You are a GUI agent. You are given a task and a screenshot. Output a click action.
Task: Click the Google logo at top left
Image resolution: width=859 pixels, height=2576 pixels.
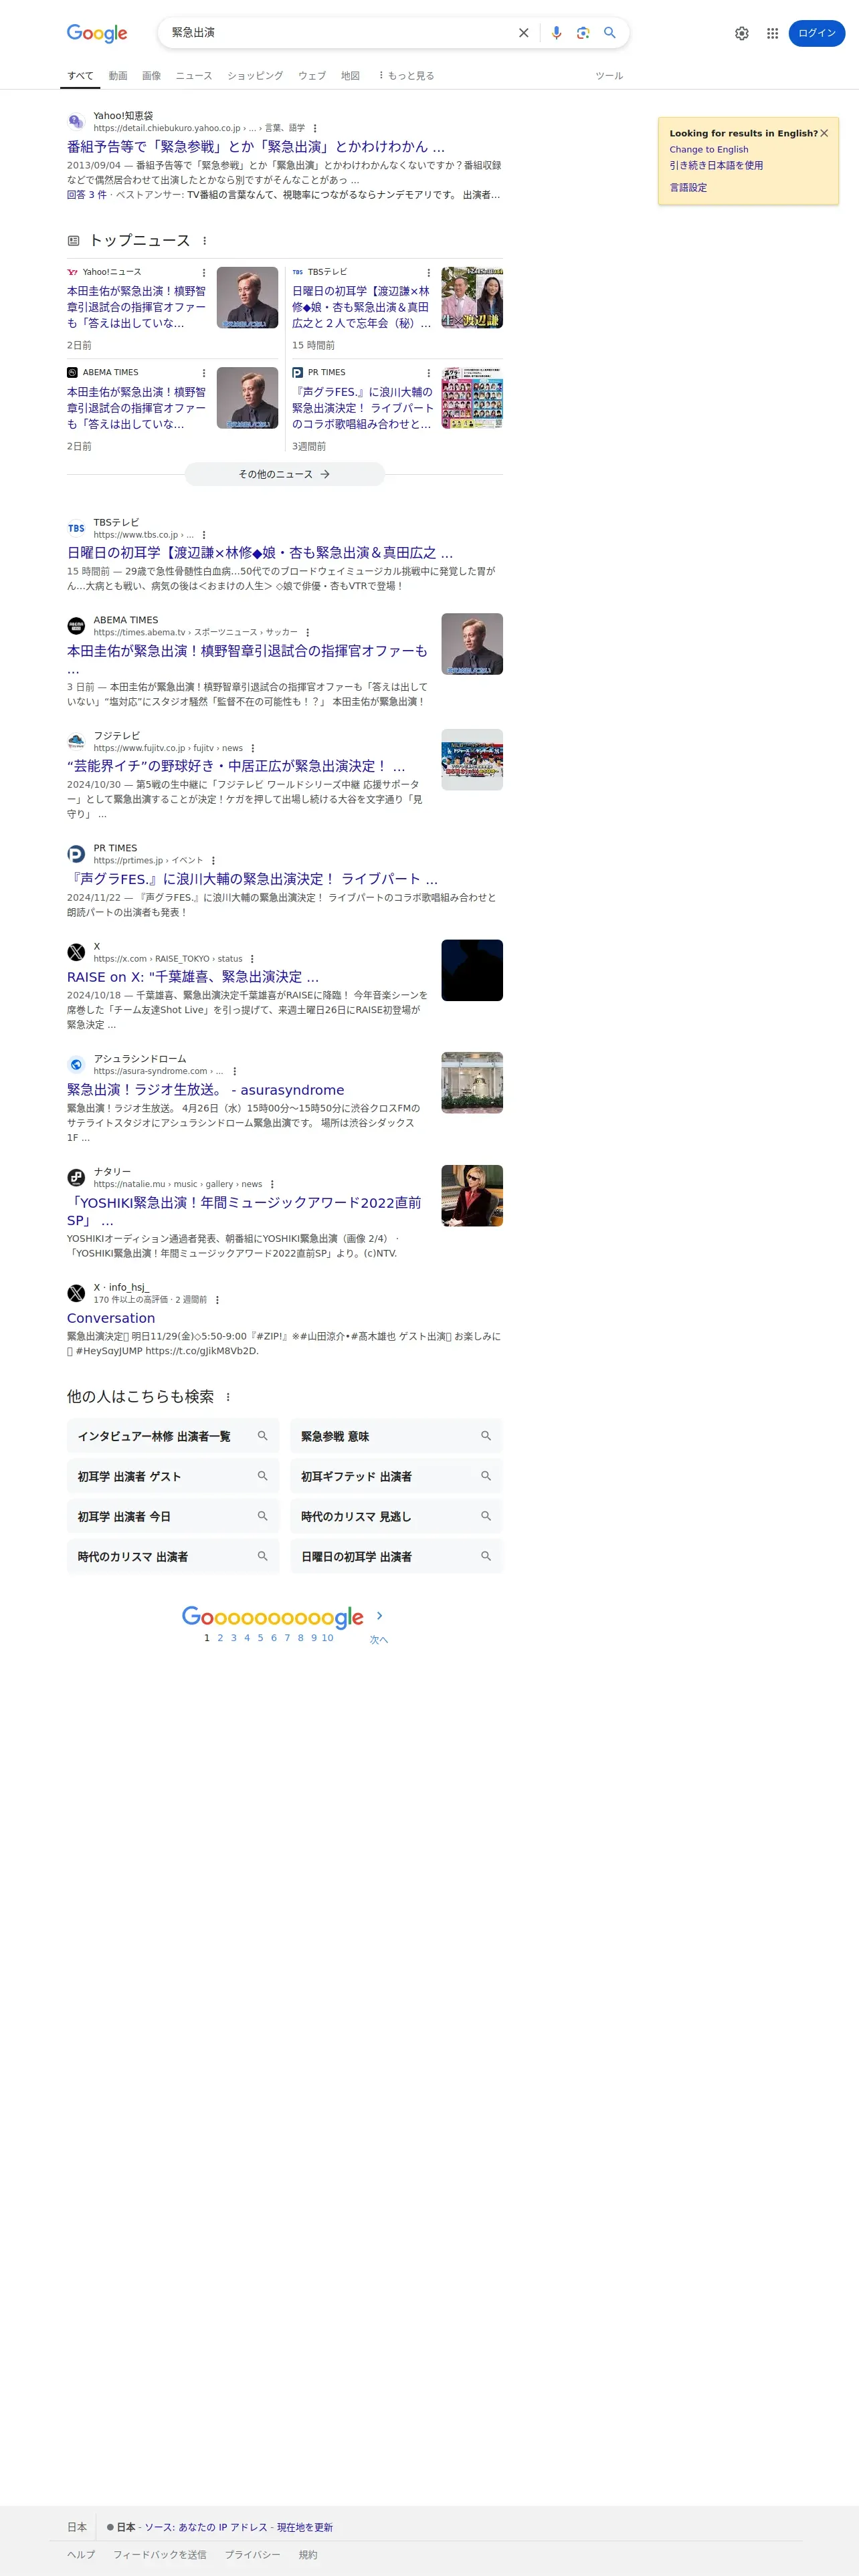pyautogui.click(x=97, y=33)
